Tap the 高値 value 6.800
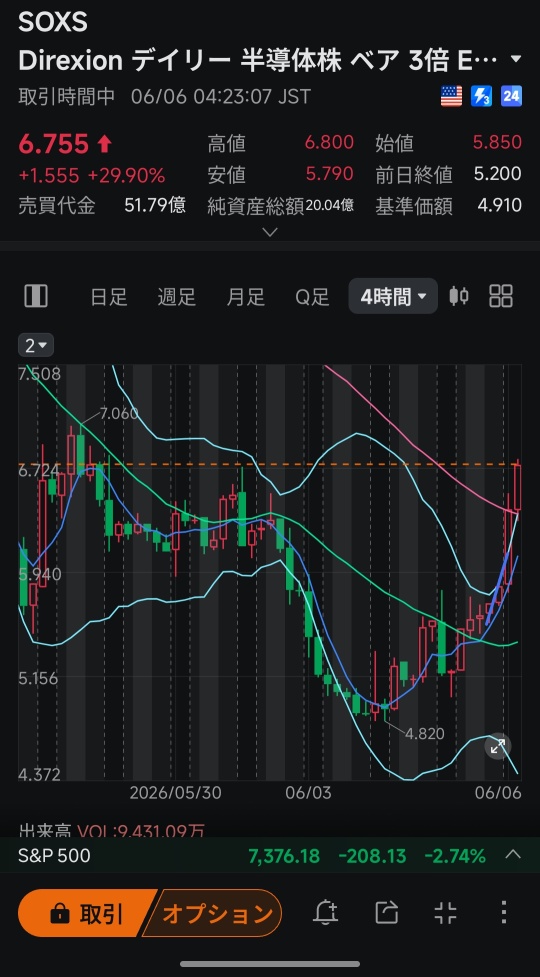The height and width of the screenshot is (977, 540). point(329,143)
